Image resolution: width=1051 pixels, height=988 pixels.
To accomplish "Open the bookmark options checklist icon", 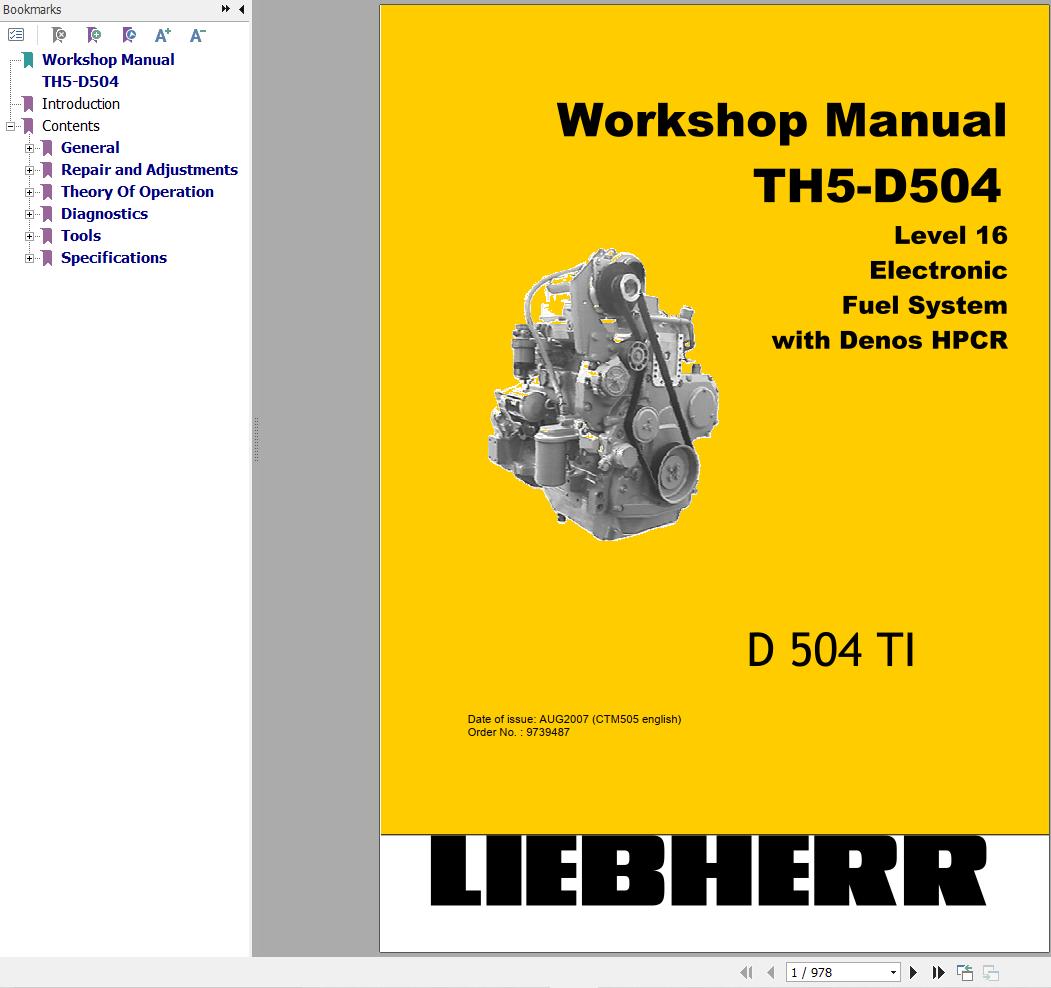I will tap(16, 34).
